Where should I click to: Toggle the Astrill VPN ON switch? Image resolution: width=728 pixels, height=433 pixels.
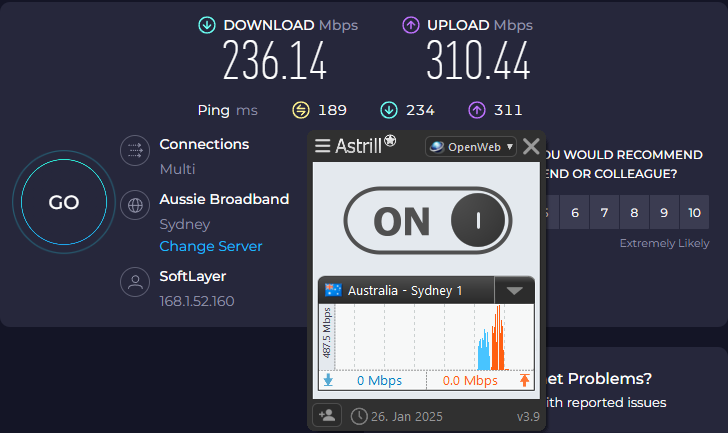coord(428,220)
